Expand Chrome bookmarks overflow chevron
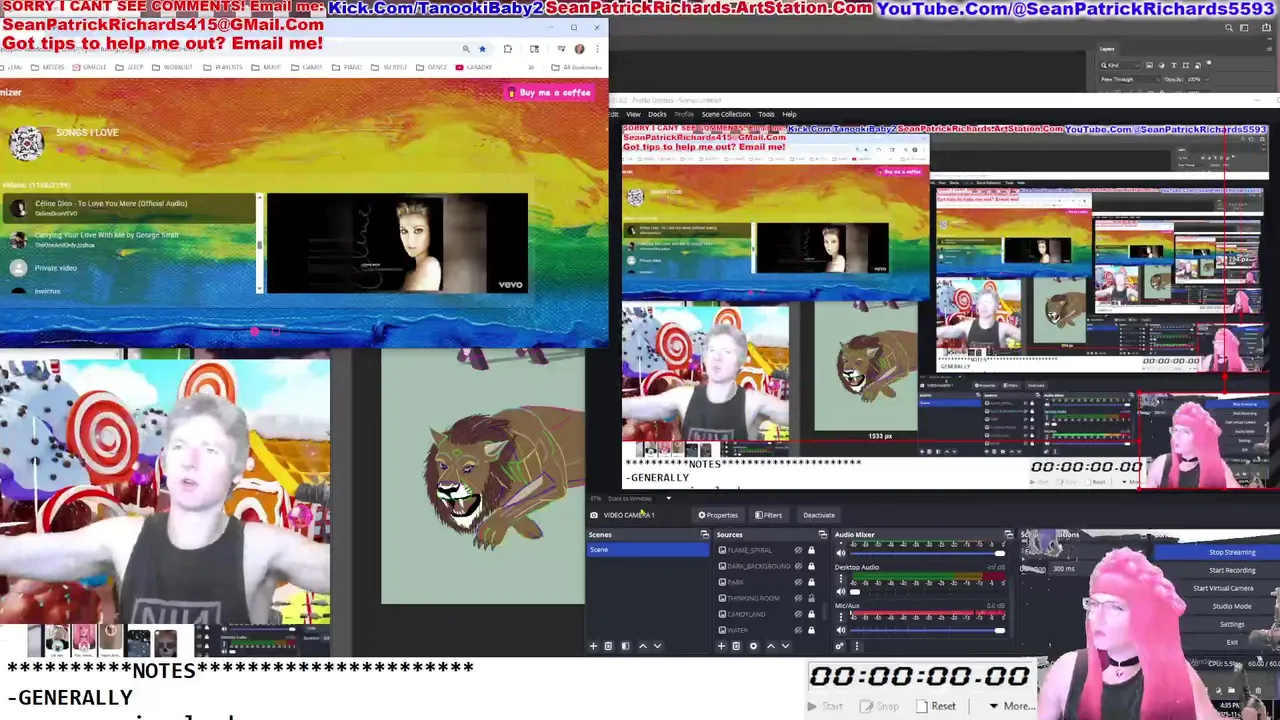 [x=531, y=67]
